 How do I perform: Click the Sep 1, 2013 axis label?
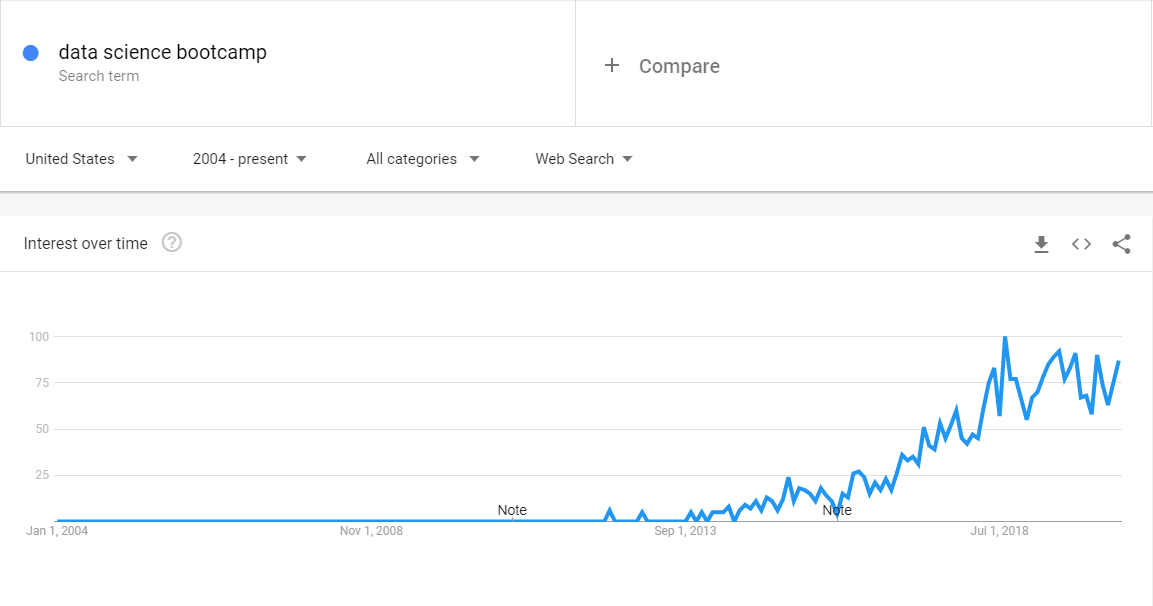click(685, 531)
